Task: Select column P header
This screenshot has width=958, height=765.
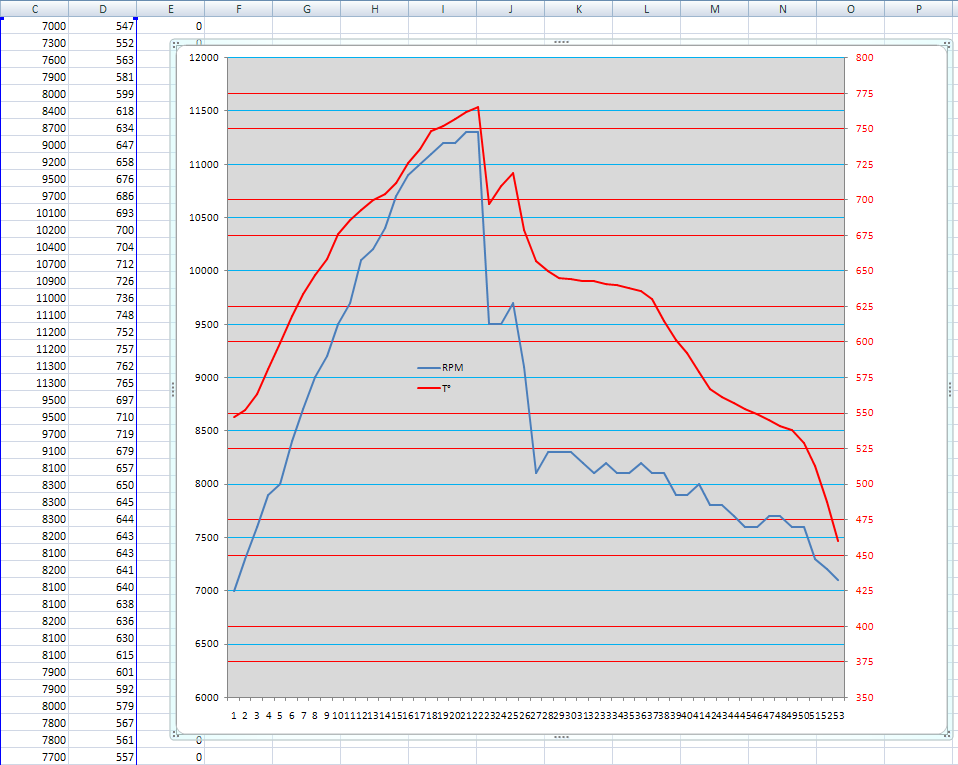Action: coord(919,9)
